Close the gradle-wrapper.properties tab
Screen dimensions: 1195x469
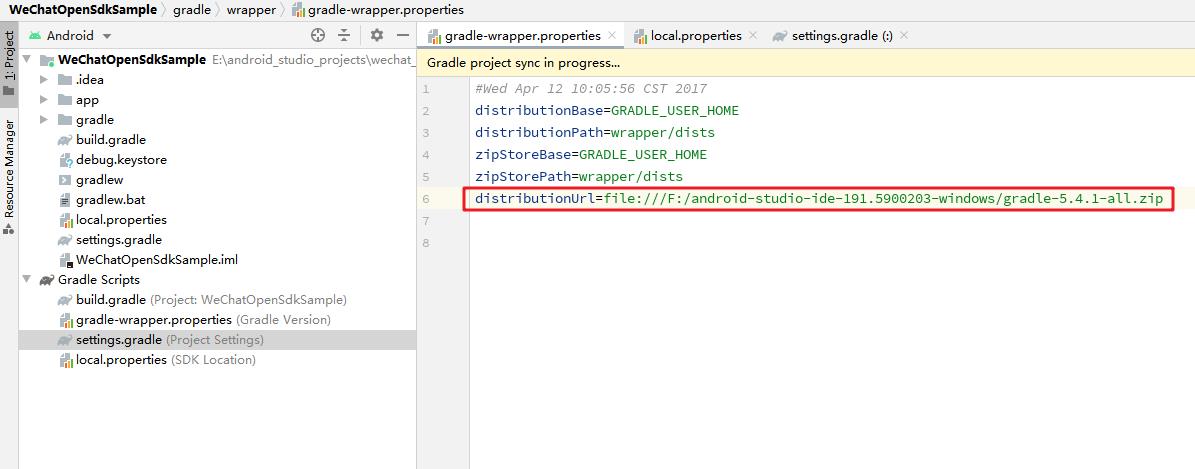(612, 35)
